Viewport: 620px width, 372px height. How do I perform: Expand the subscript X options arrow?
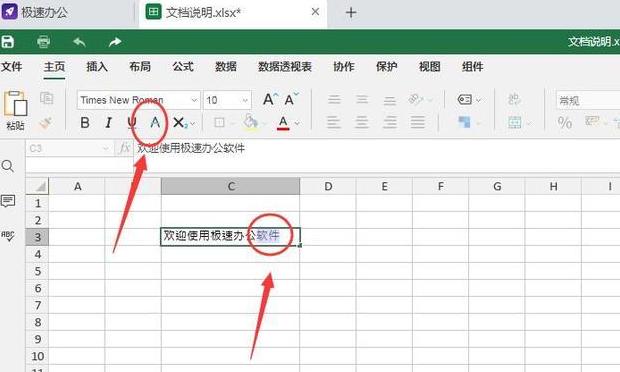[193, 124]
